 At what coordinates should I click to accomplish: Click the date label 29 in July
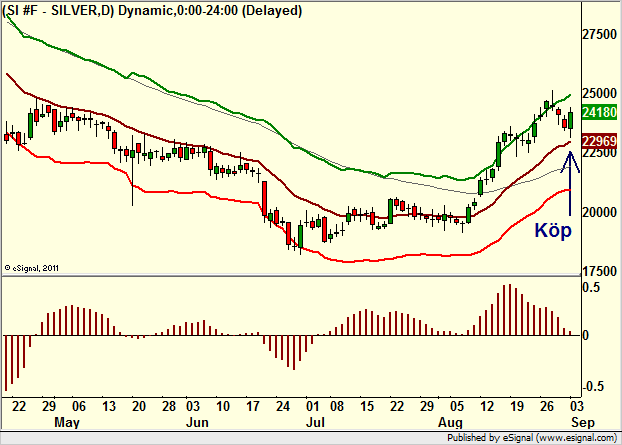[427, 406]
